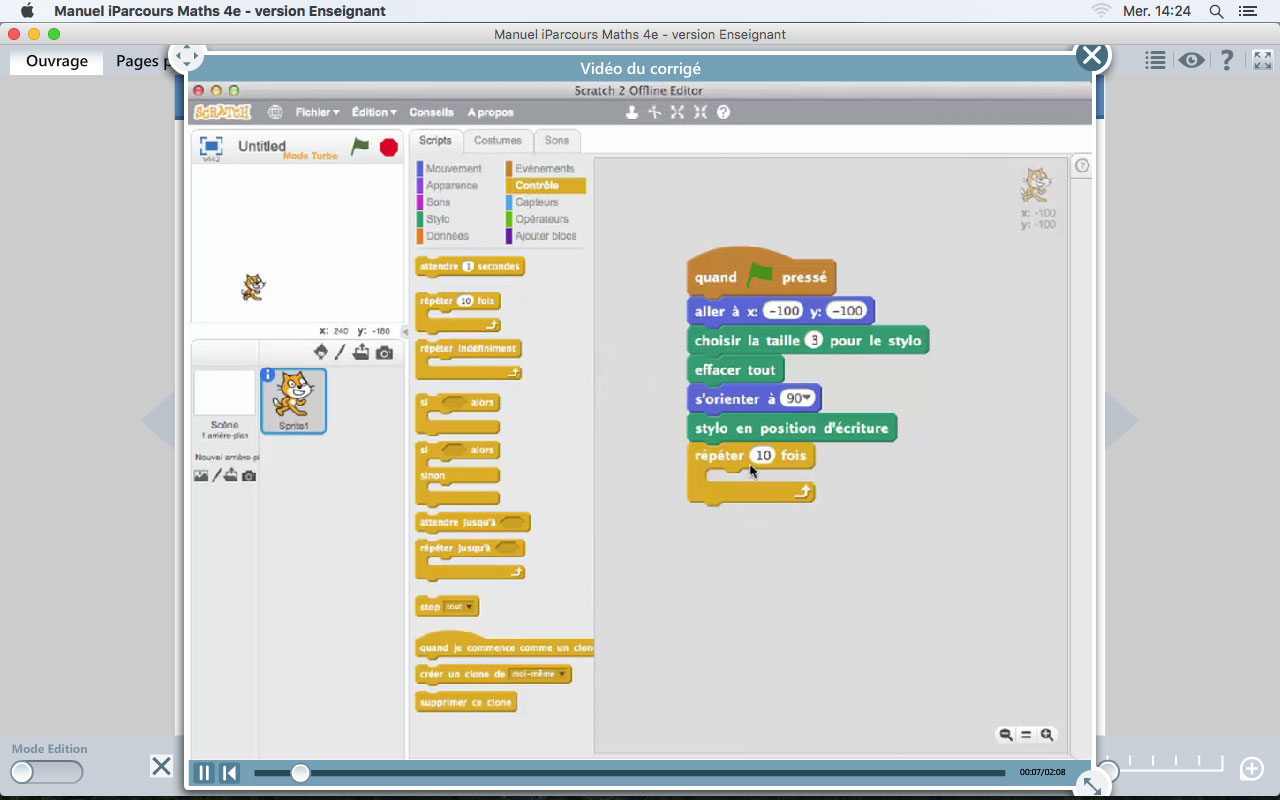Open the Conseils menu

[x=431, y=112]
